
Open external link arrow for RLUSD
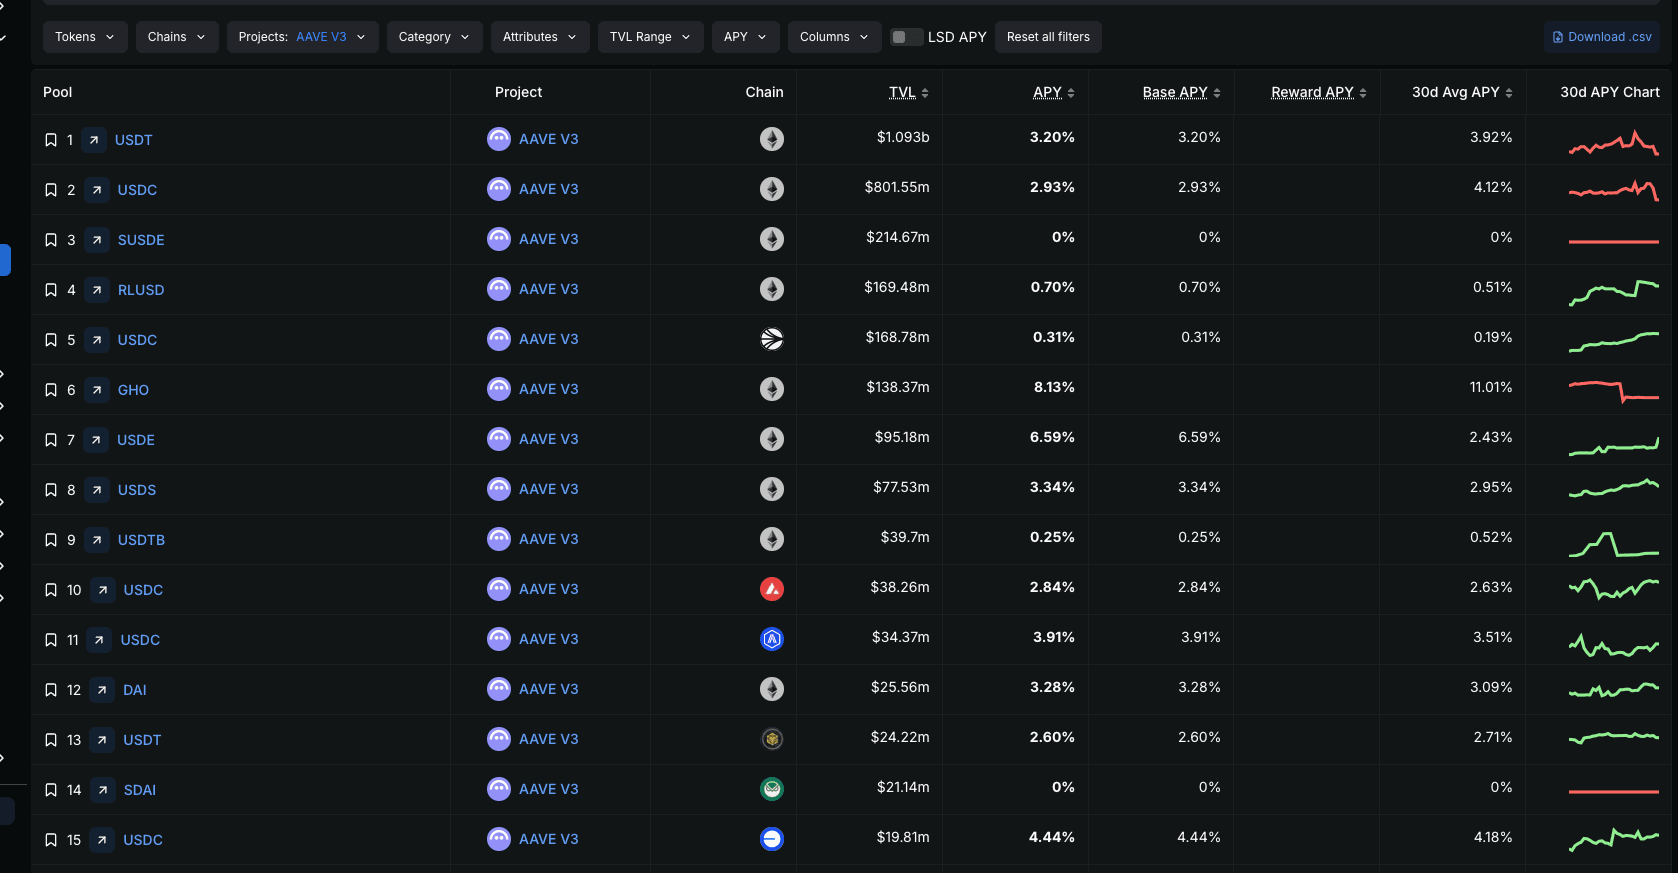[97, 290]
